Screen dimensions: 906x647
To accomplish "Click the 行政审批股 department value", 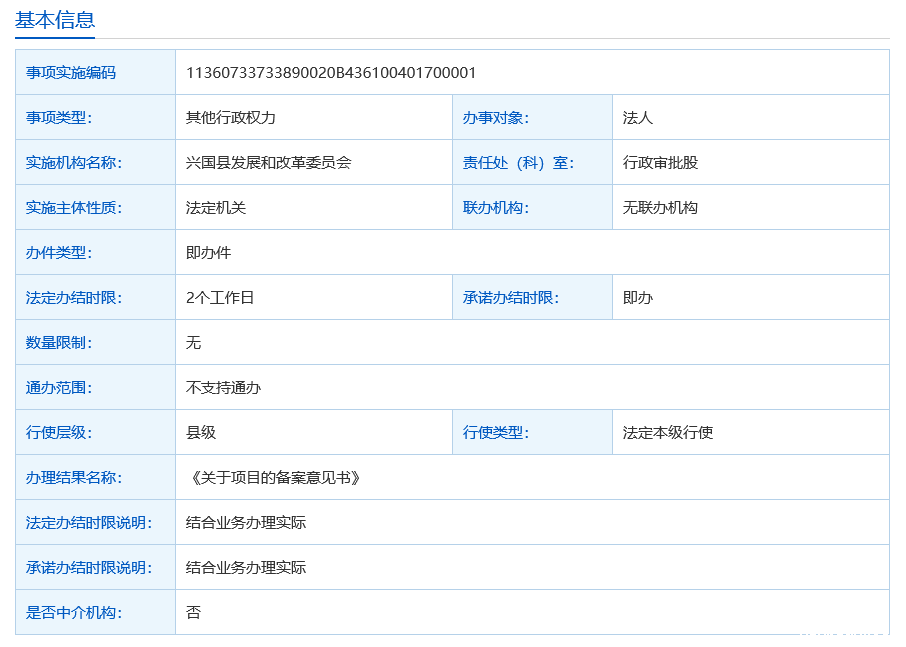I will [x=660, y=163].
